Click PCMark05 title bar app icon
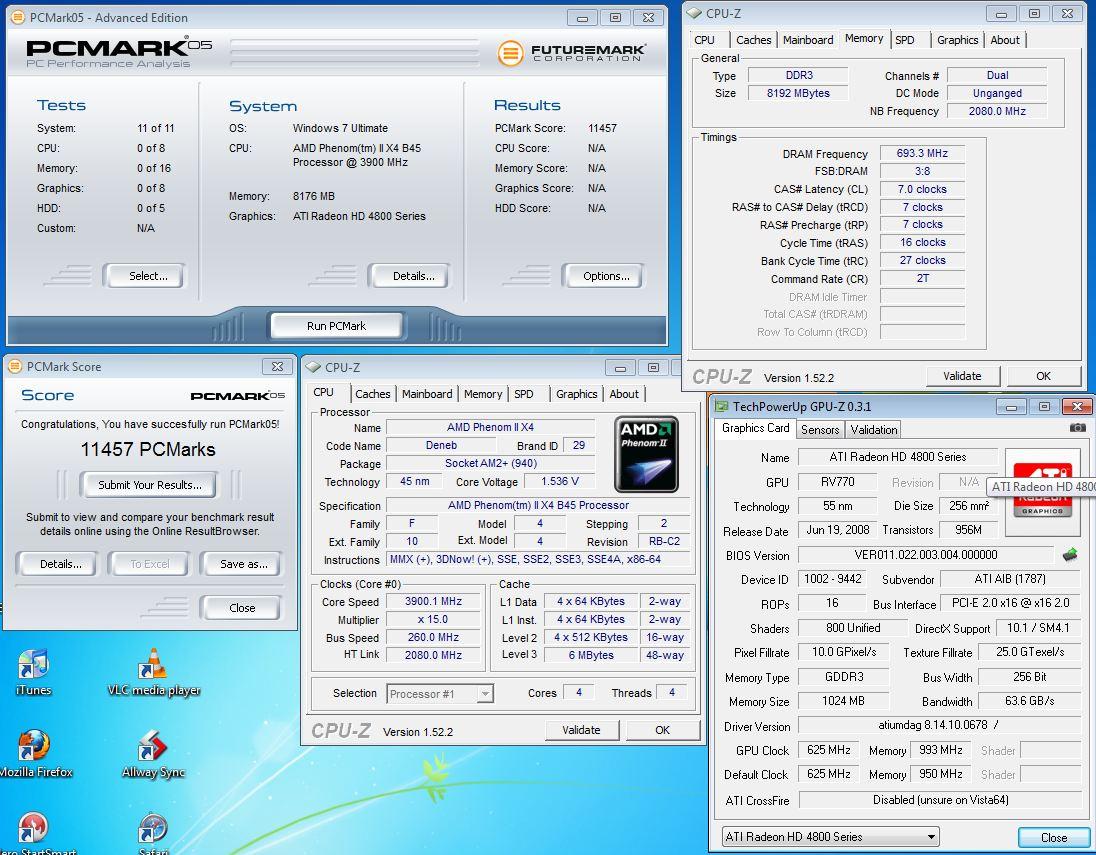The image size is (1096, 855). click(x=18, y=17)
